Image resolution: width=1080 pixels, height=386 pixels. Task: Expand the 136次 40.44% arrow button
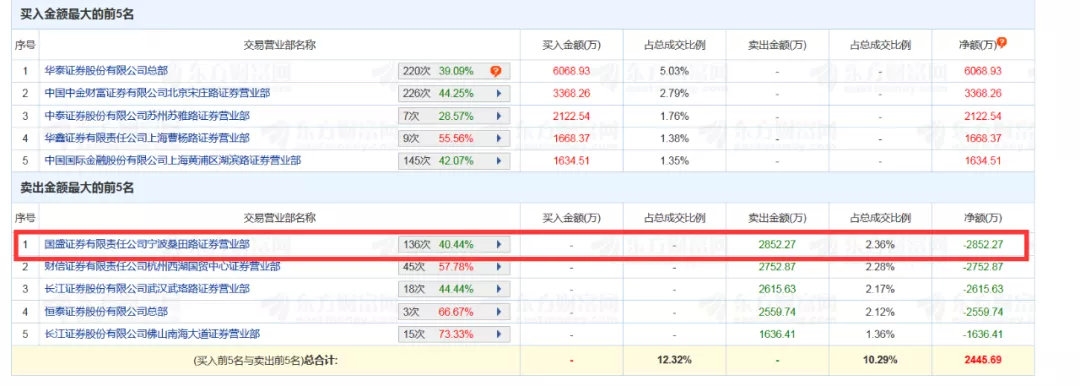pyautogui.click(x=498, y=244)
